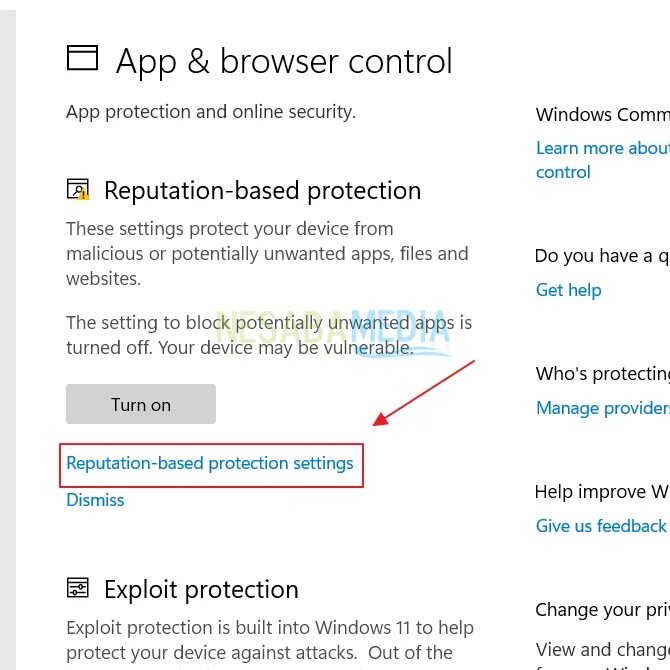The height and width of the screenshot is (670, 670).
Task: Click the Get help link
Action: [x=568, y=290]
